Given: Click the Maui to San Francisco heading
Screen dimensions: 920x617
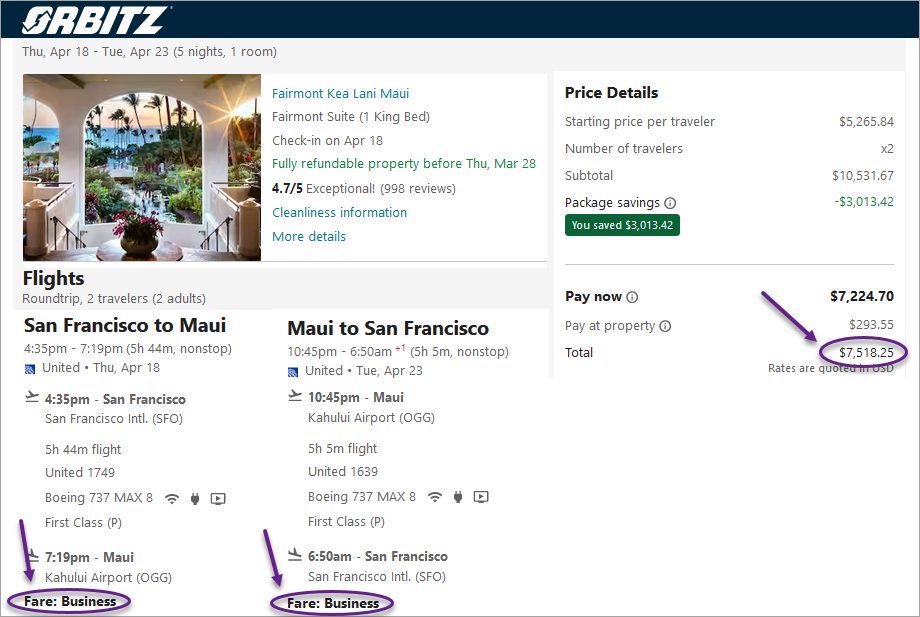Looking at the screenshot, I should 388,328.
